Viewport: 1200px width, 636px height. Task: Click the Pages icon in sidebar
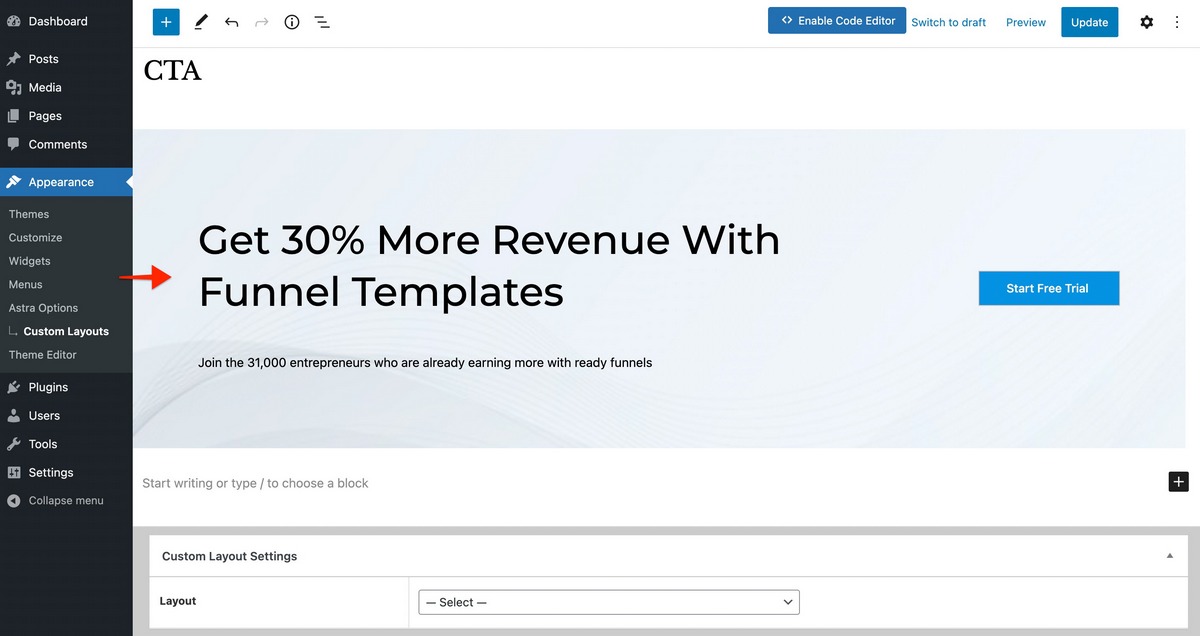[14, 116]
